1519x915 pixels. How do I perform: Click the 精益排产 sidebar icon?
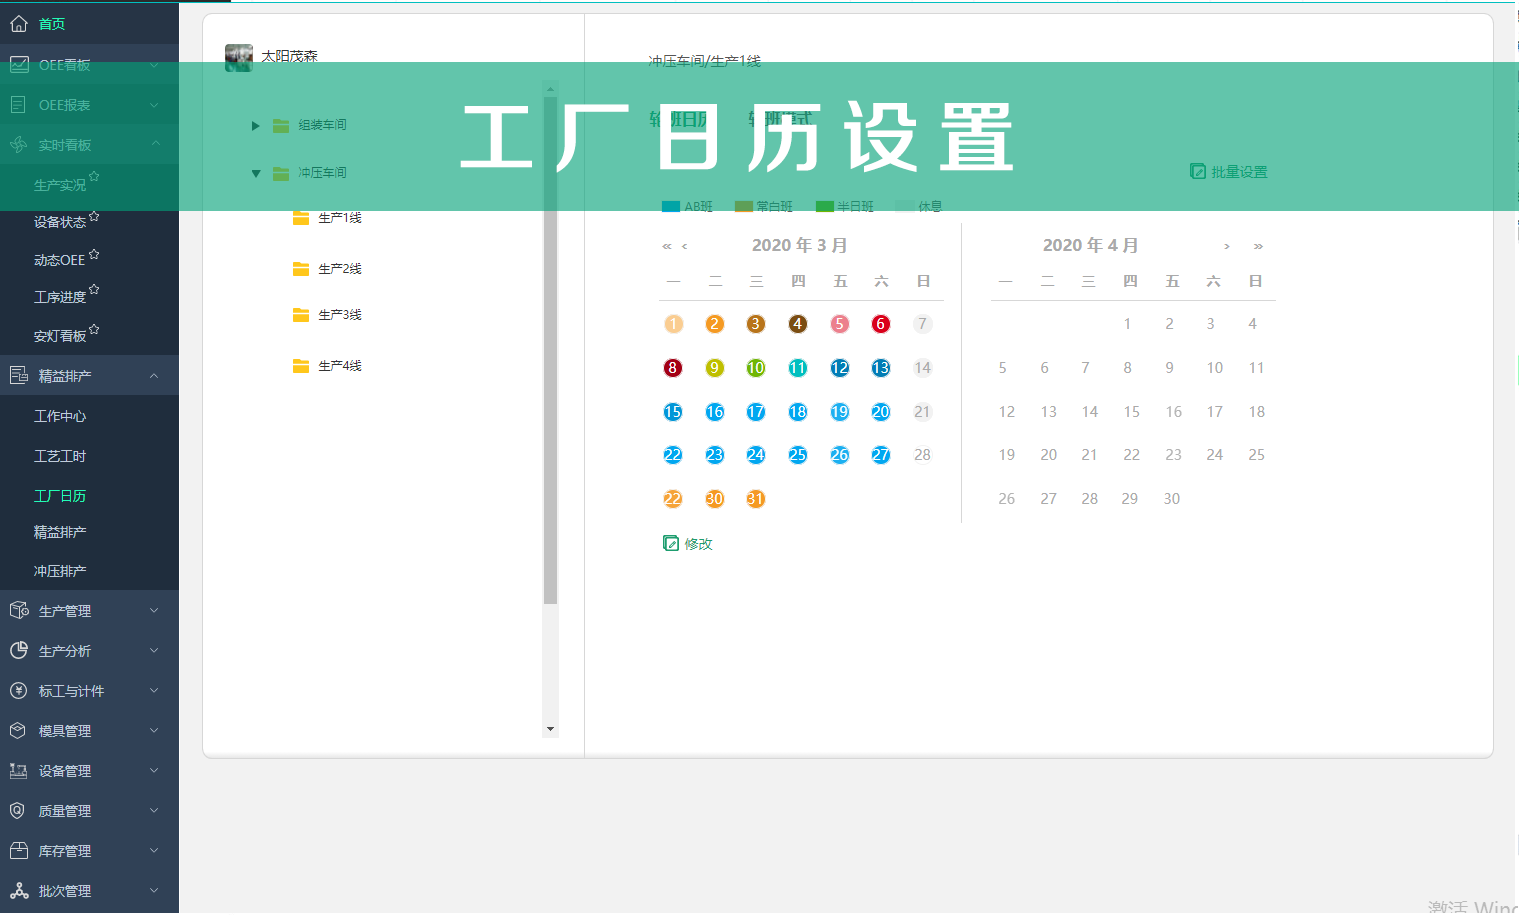click(x=17, y=375)
